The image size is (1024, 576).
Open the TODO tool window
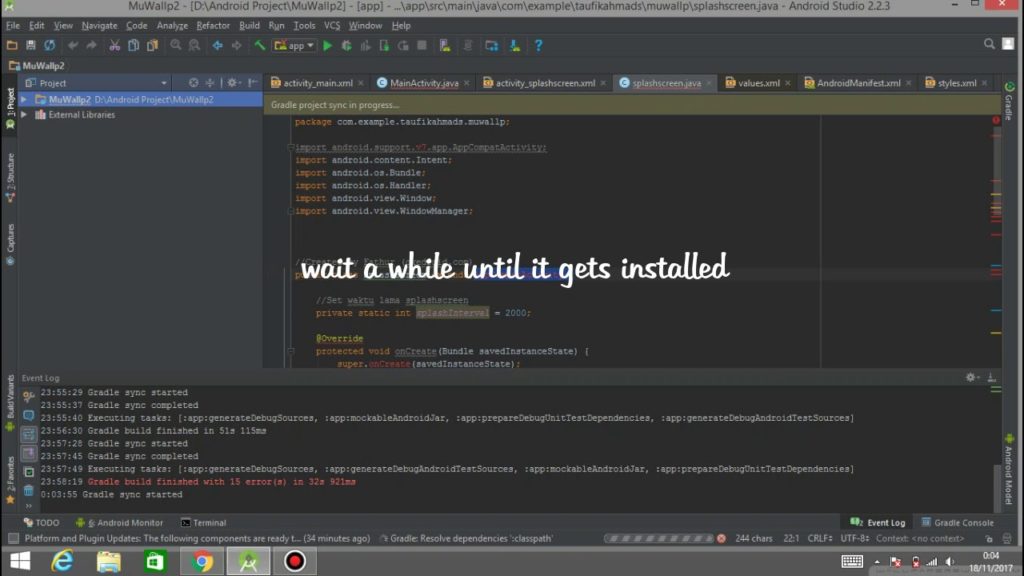[41, 522]
